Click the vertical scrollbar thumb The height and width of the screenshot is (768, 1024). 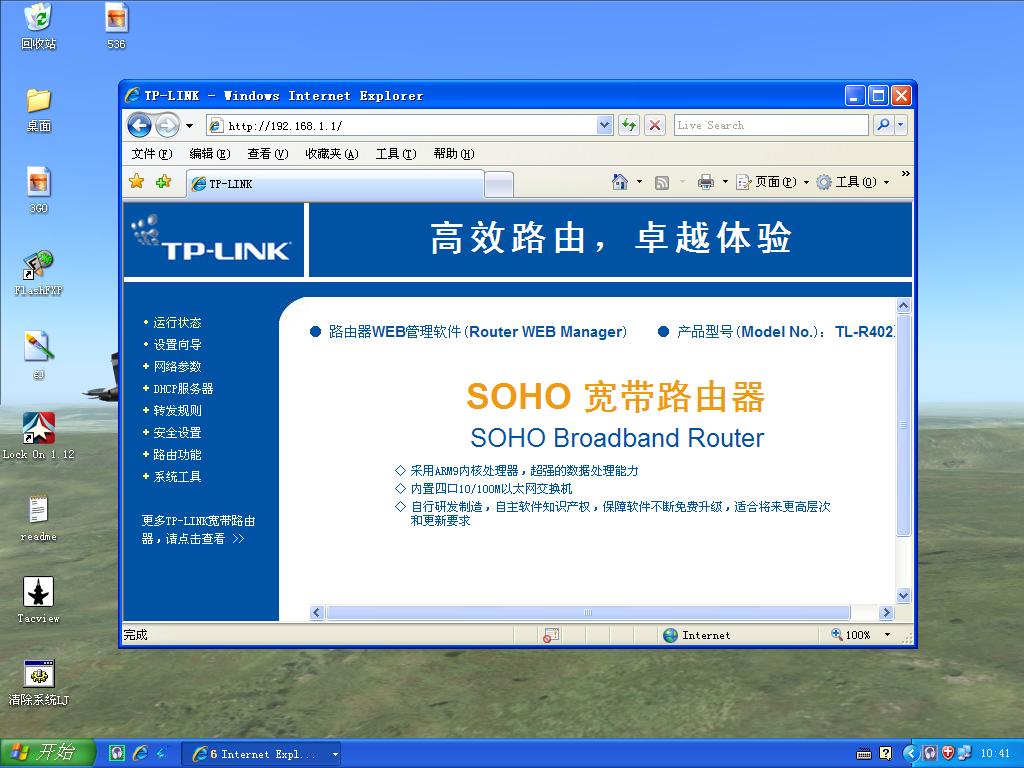[904, 425]
